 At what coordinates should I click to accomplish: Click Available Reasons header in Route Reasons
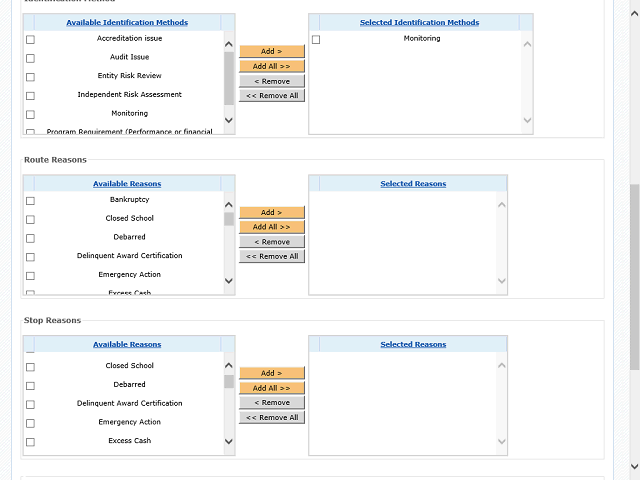coord(127,184)
